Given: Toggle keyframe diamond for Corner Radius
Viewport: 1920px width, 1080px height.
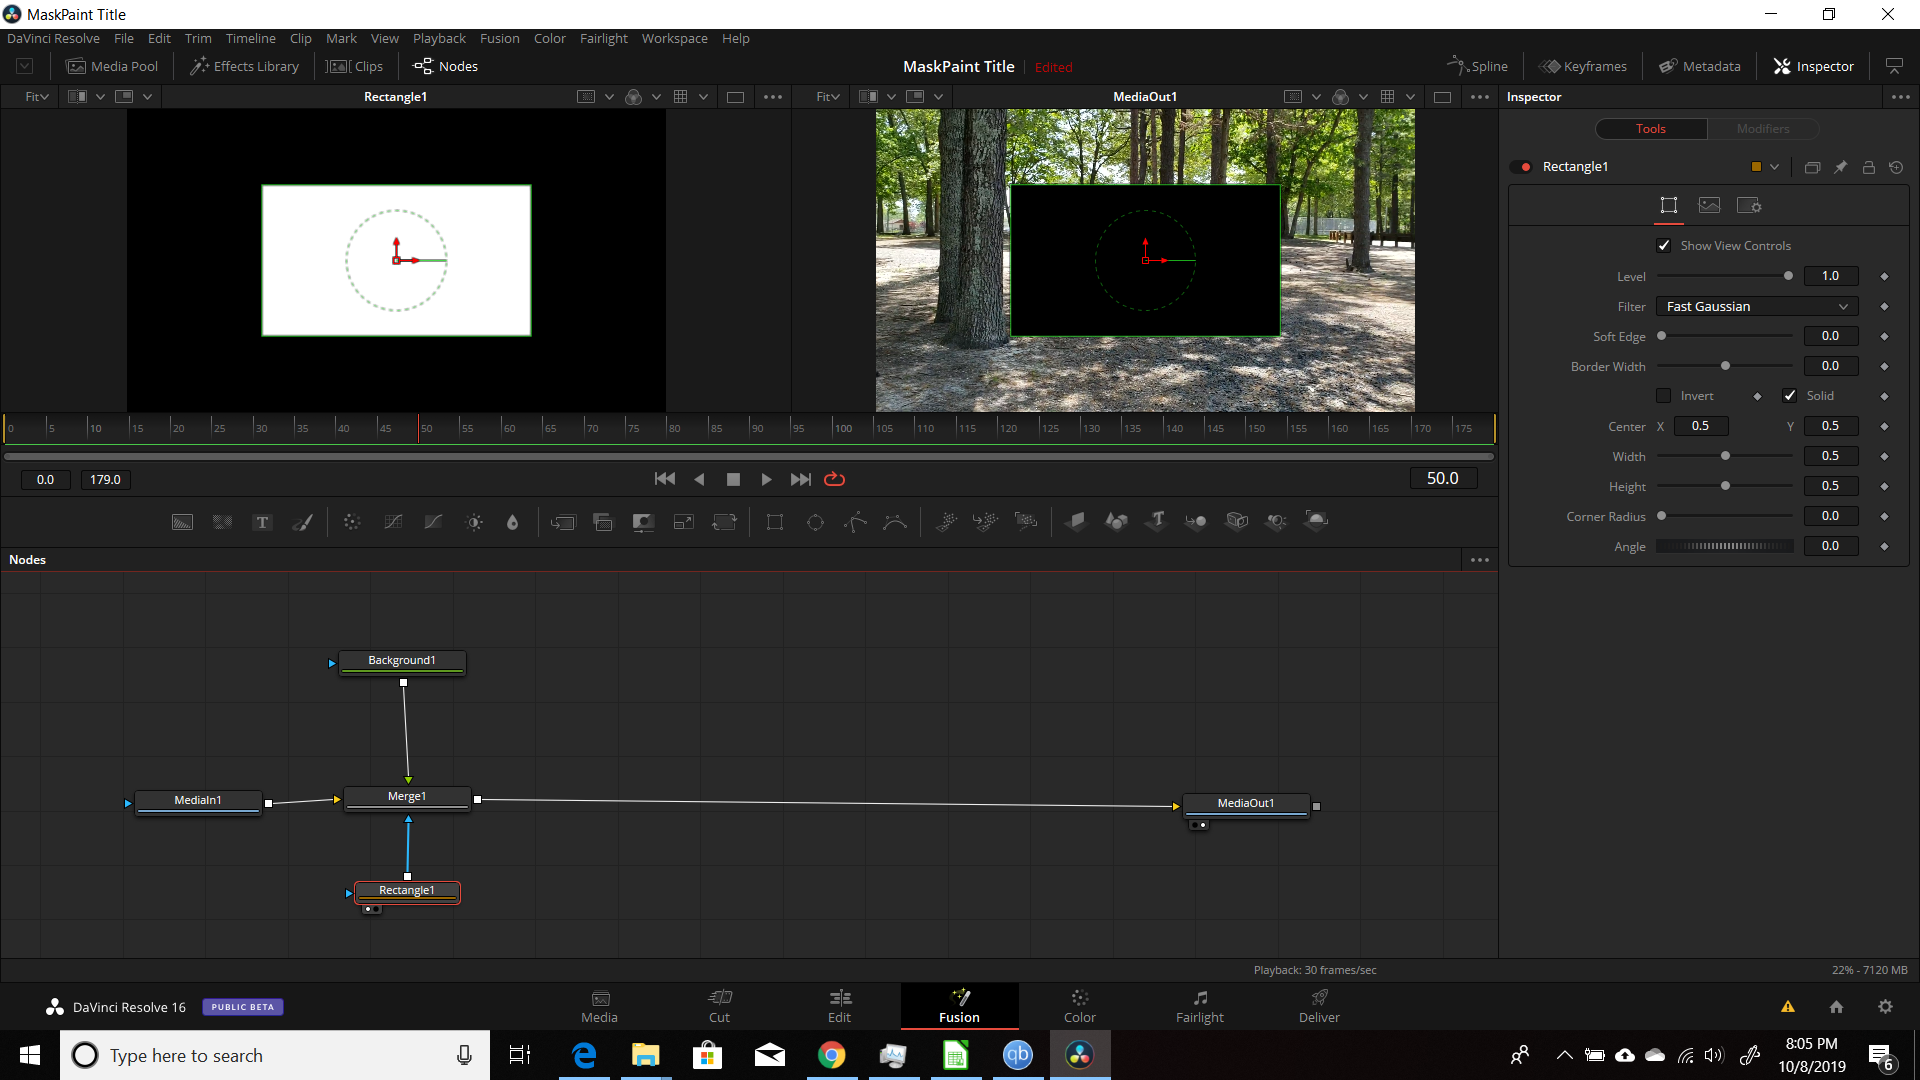Looking at the screenshot, I should pyautogui.click(x=1884, y=516).
